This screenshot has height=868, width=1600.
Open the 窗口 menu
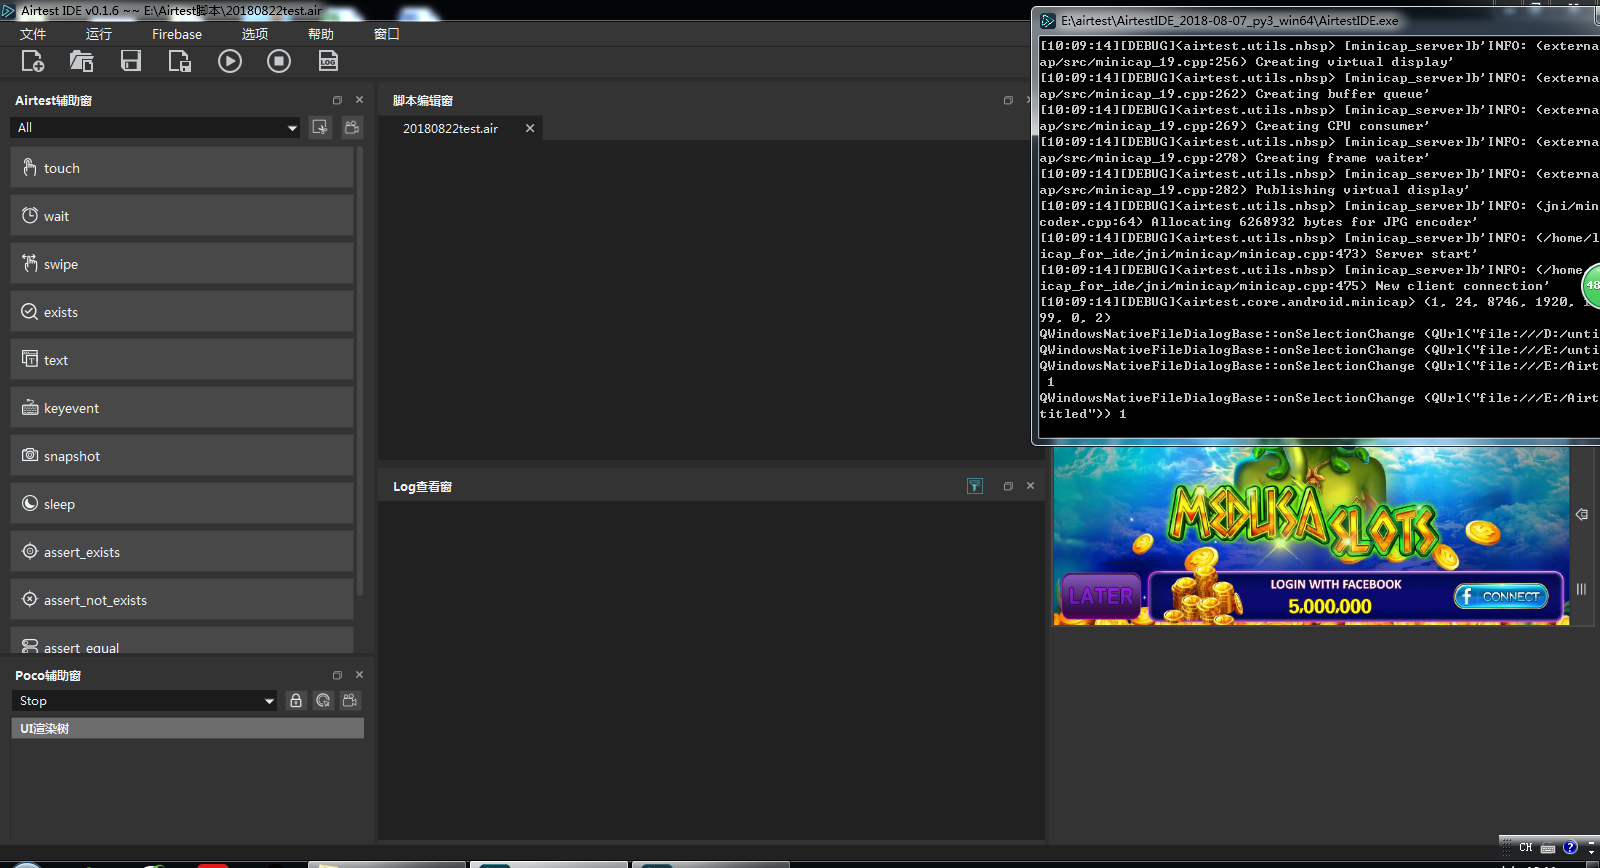click(x=387, y=34)
